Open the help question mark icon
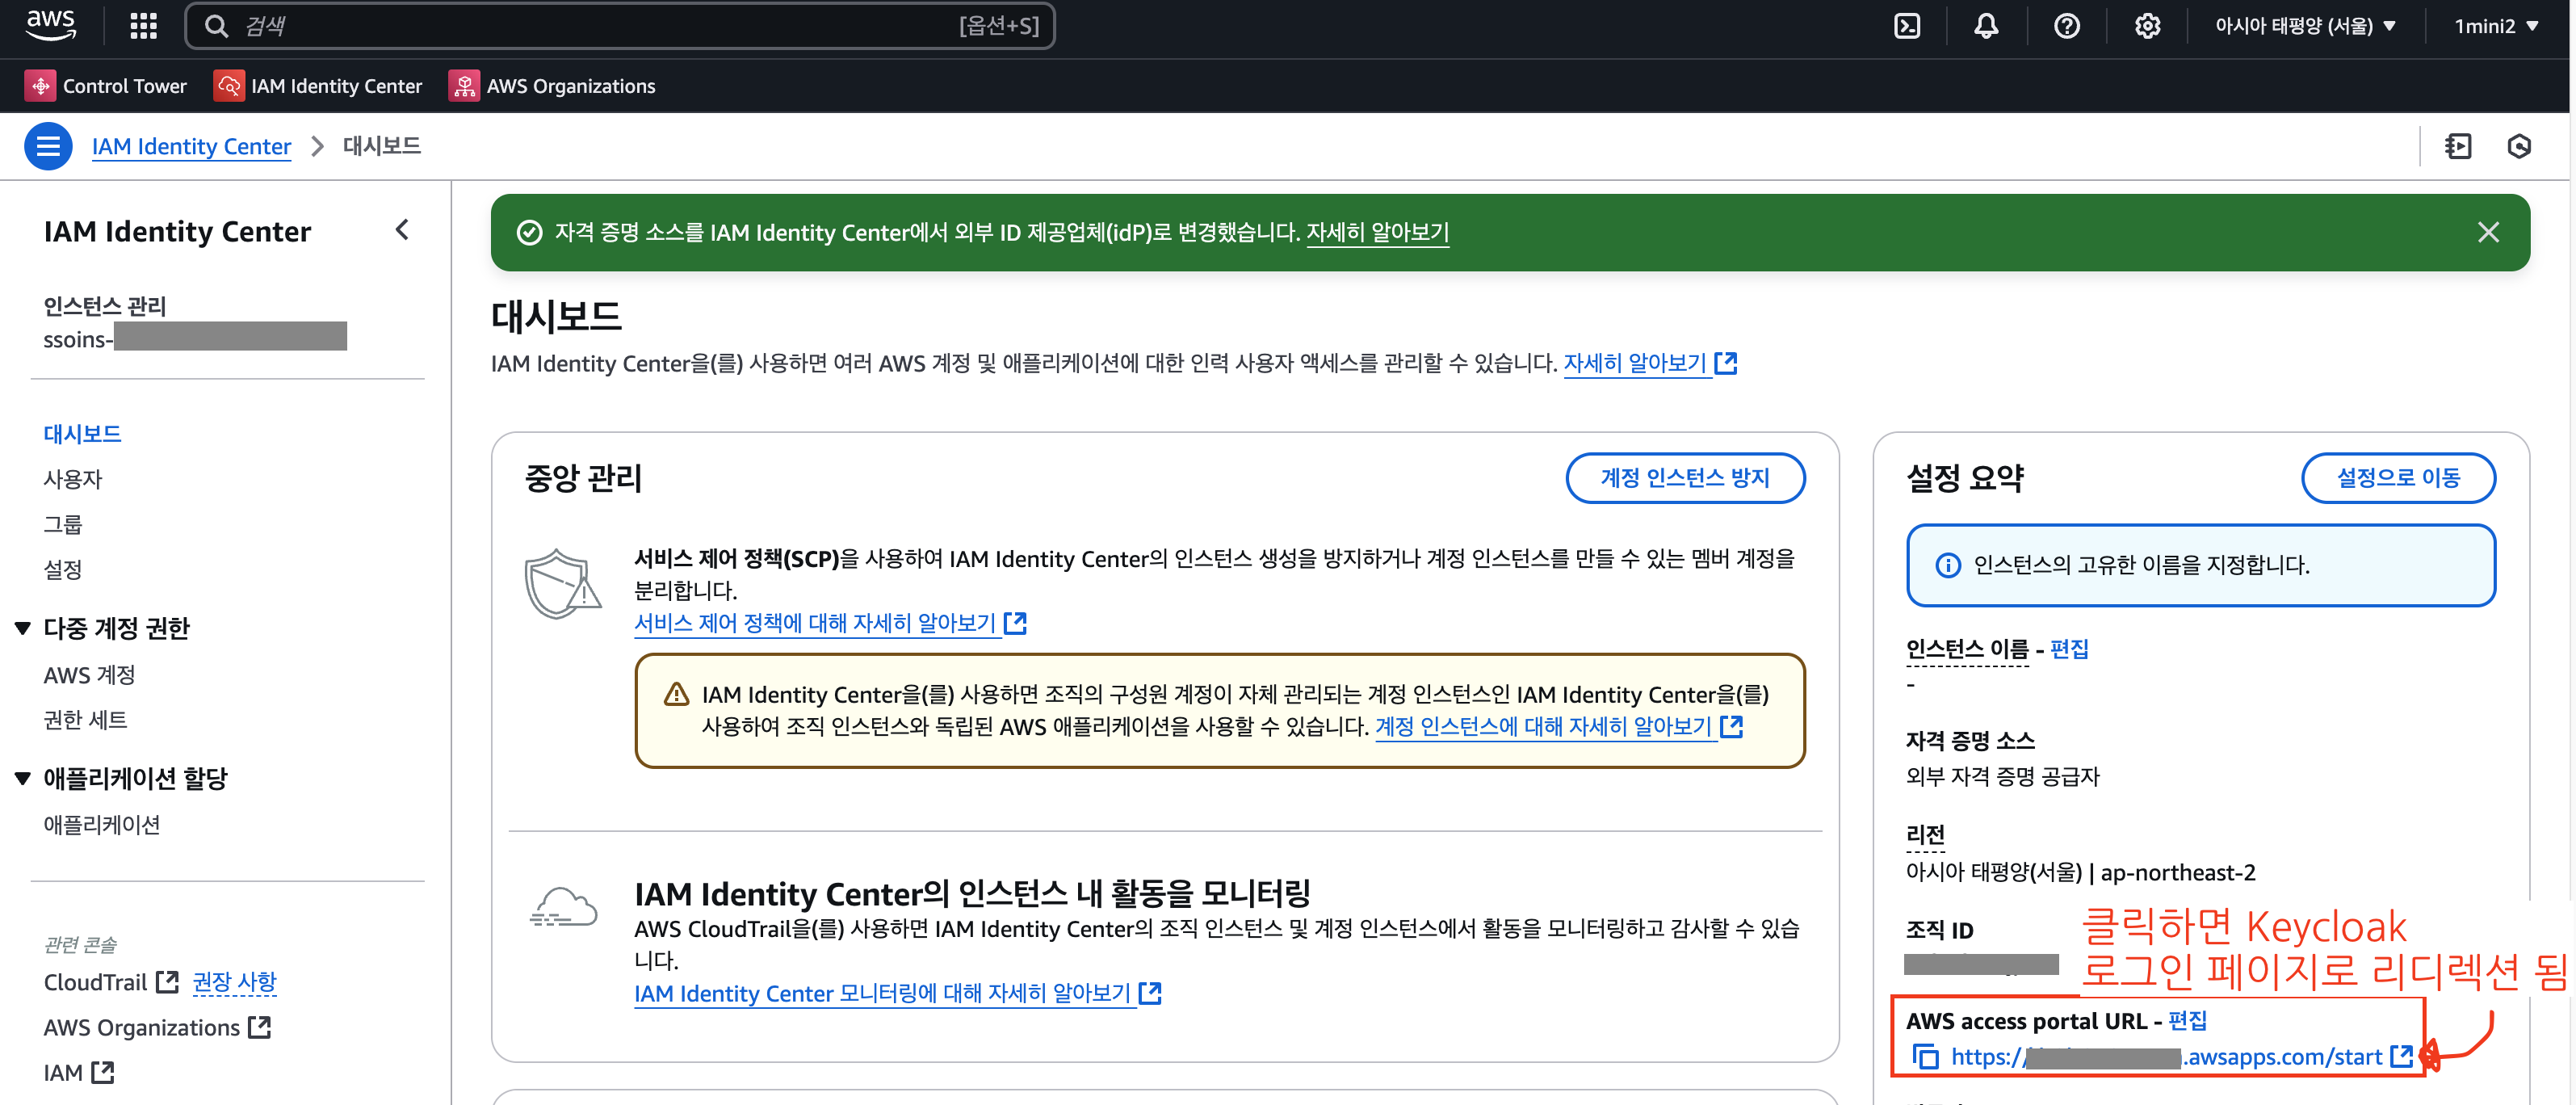Image resolution: width=2576 pixels, height=1105 pixels. (2066, 26)
